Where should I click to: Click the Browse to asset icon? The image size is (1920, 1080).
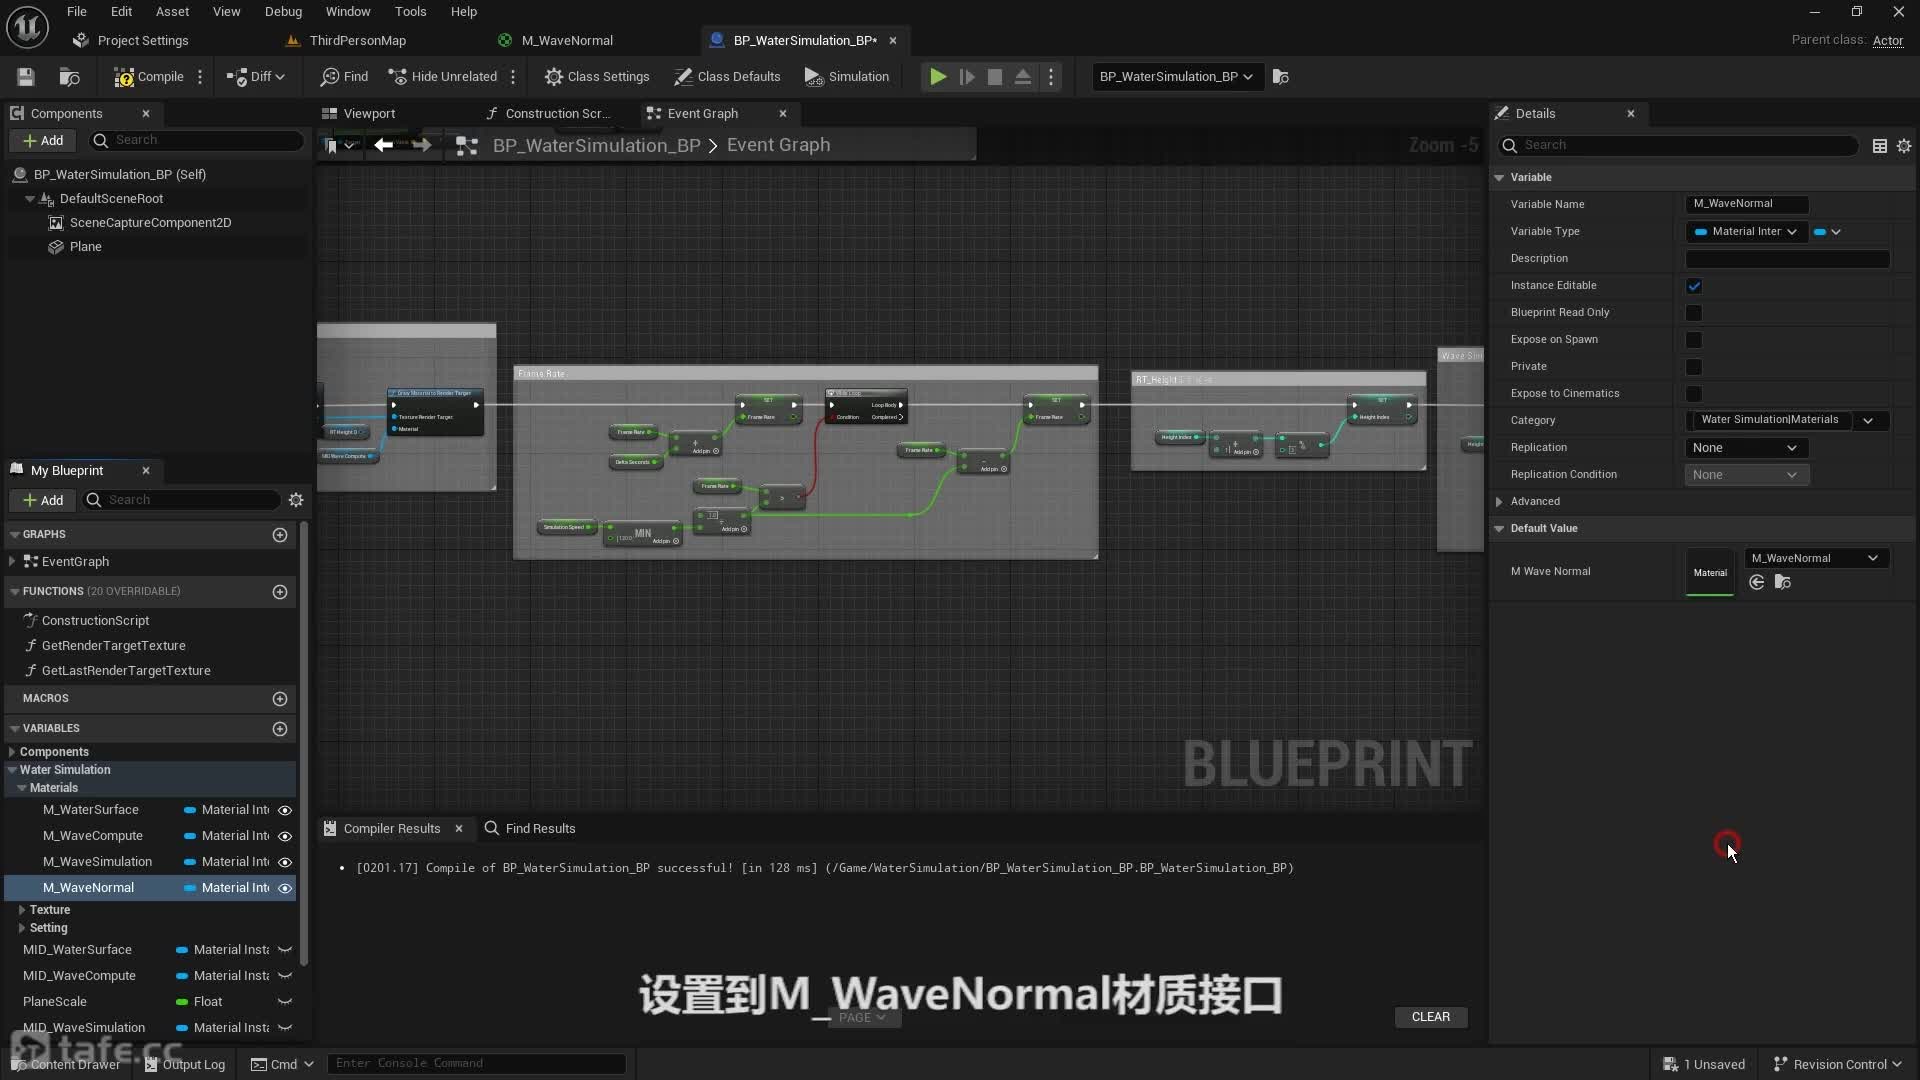pyautogui.click(x=69, y=77)
